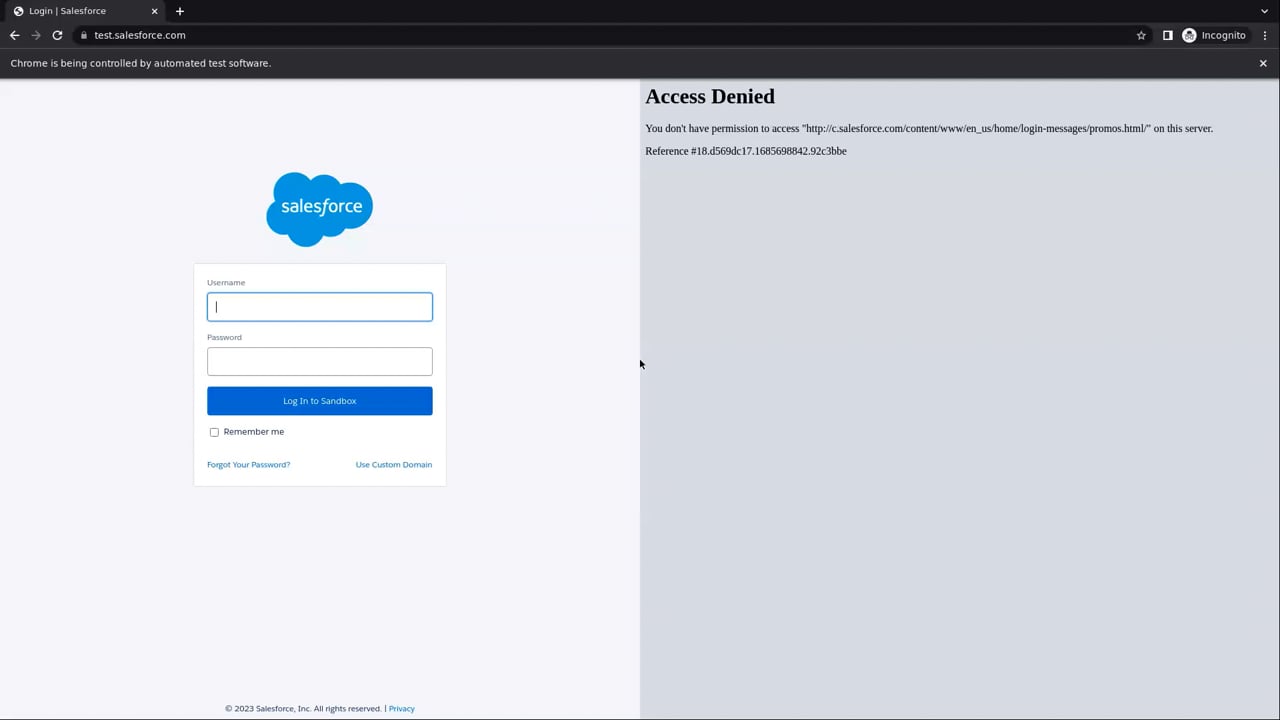This screenshot has width=1280, height=720.
Task: Click the permission error message text
Action: click(x=929, y=128)
